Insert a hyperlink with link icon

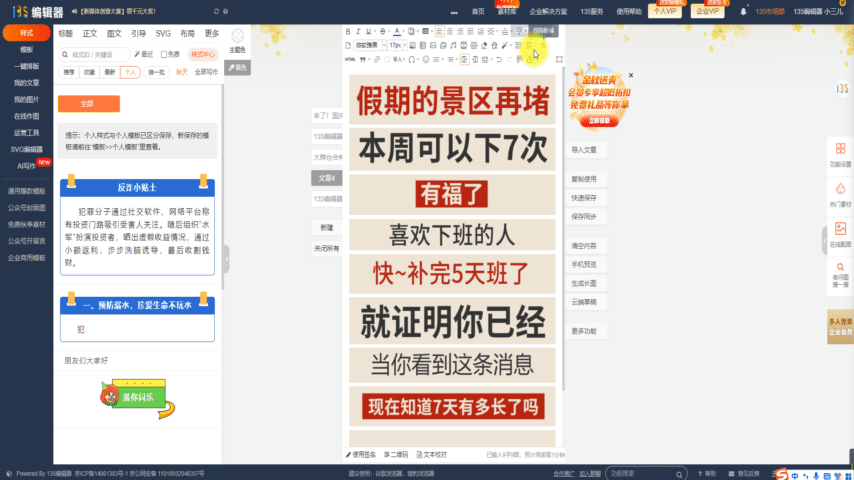point(377,59)
